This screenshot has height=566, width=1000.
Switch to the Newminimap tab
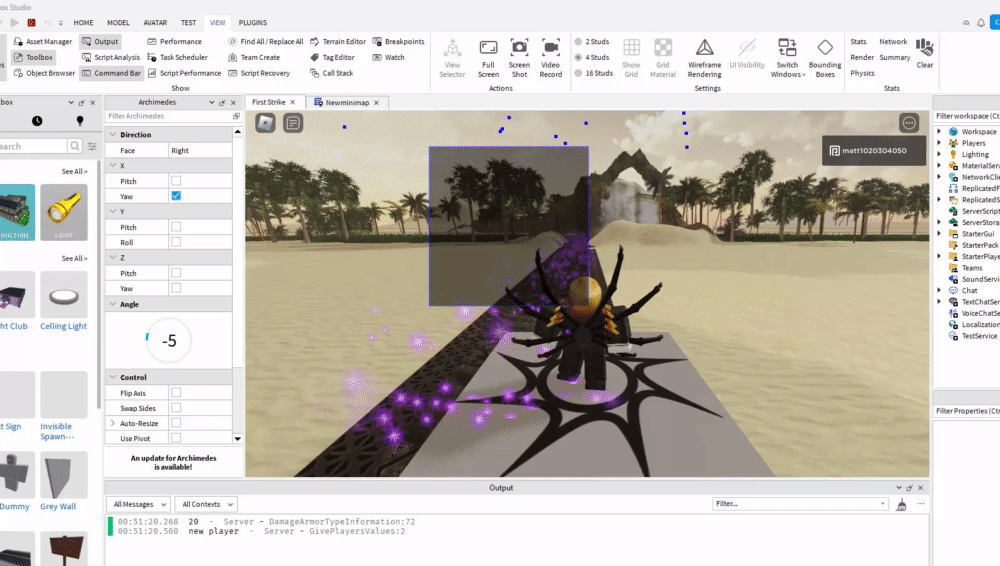click(347, 102)
